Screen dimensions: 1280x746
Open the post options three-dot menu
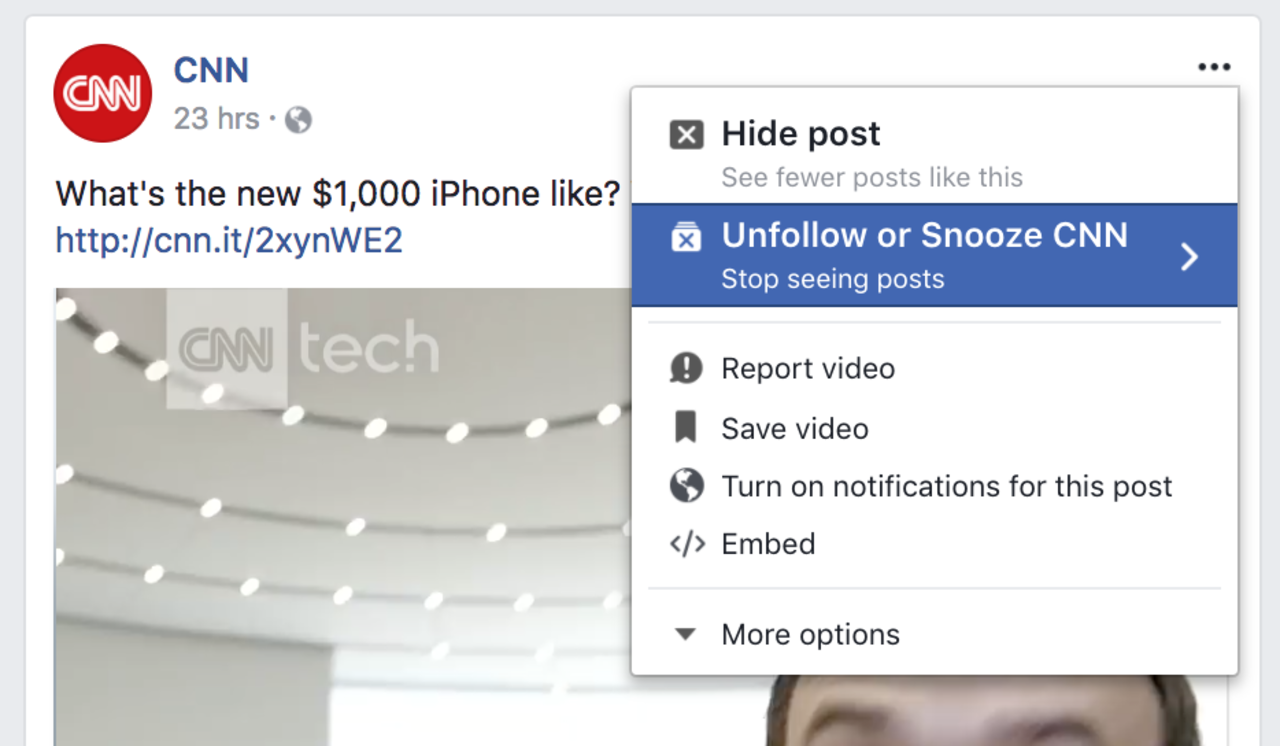point(1213,66)
